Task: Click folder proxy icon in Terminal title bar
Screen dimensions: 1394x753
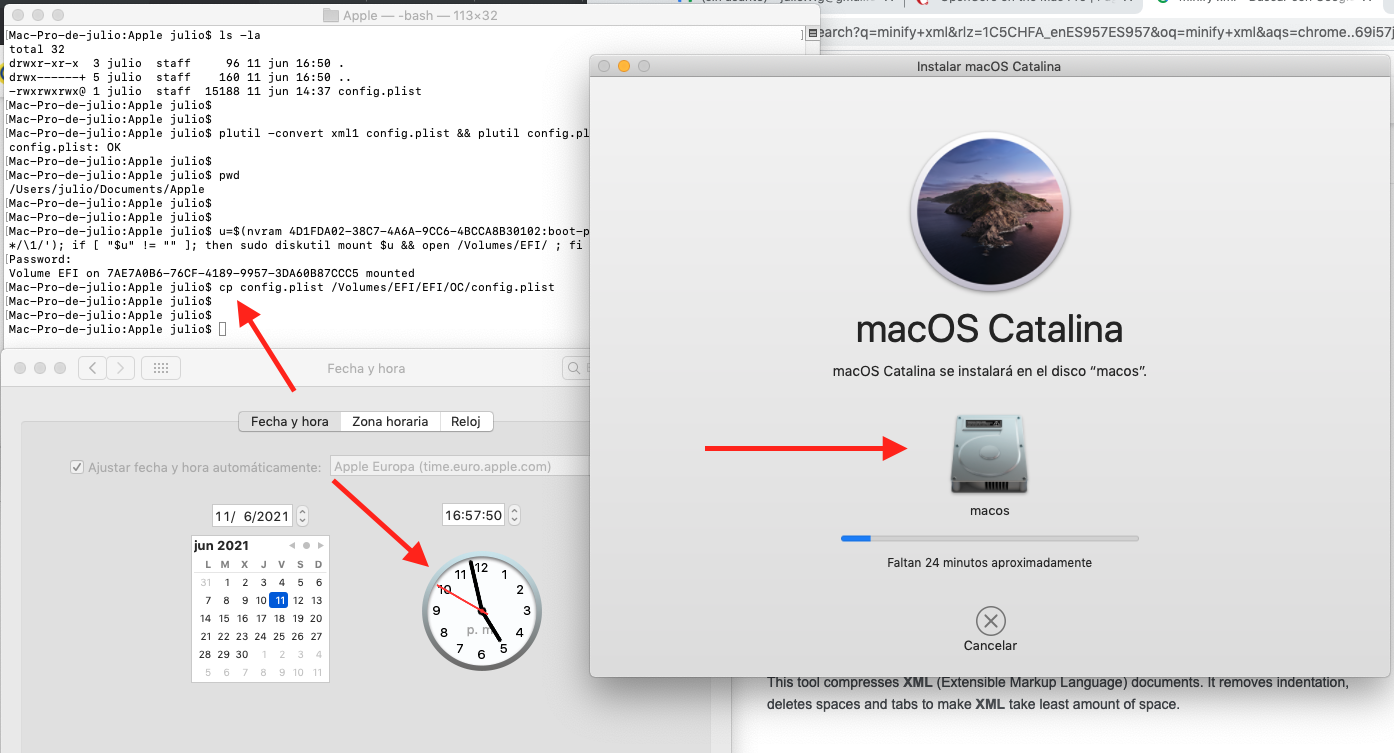Action: click(x=332, y=16)
